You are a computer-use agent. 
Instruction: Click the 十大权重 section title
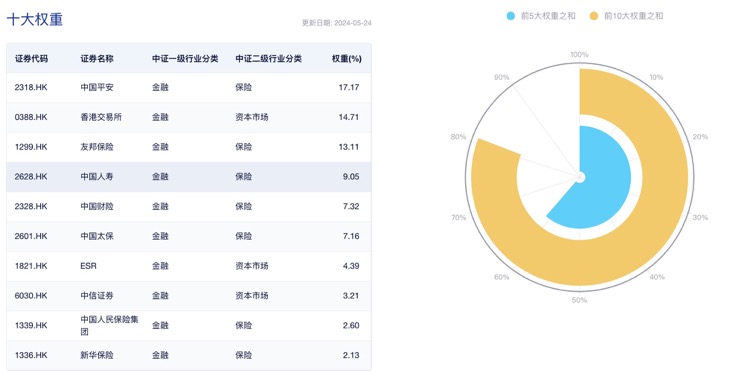(35, 20)
